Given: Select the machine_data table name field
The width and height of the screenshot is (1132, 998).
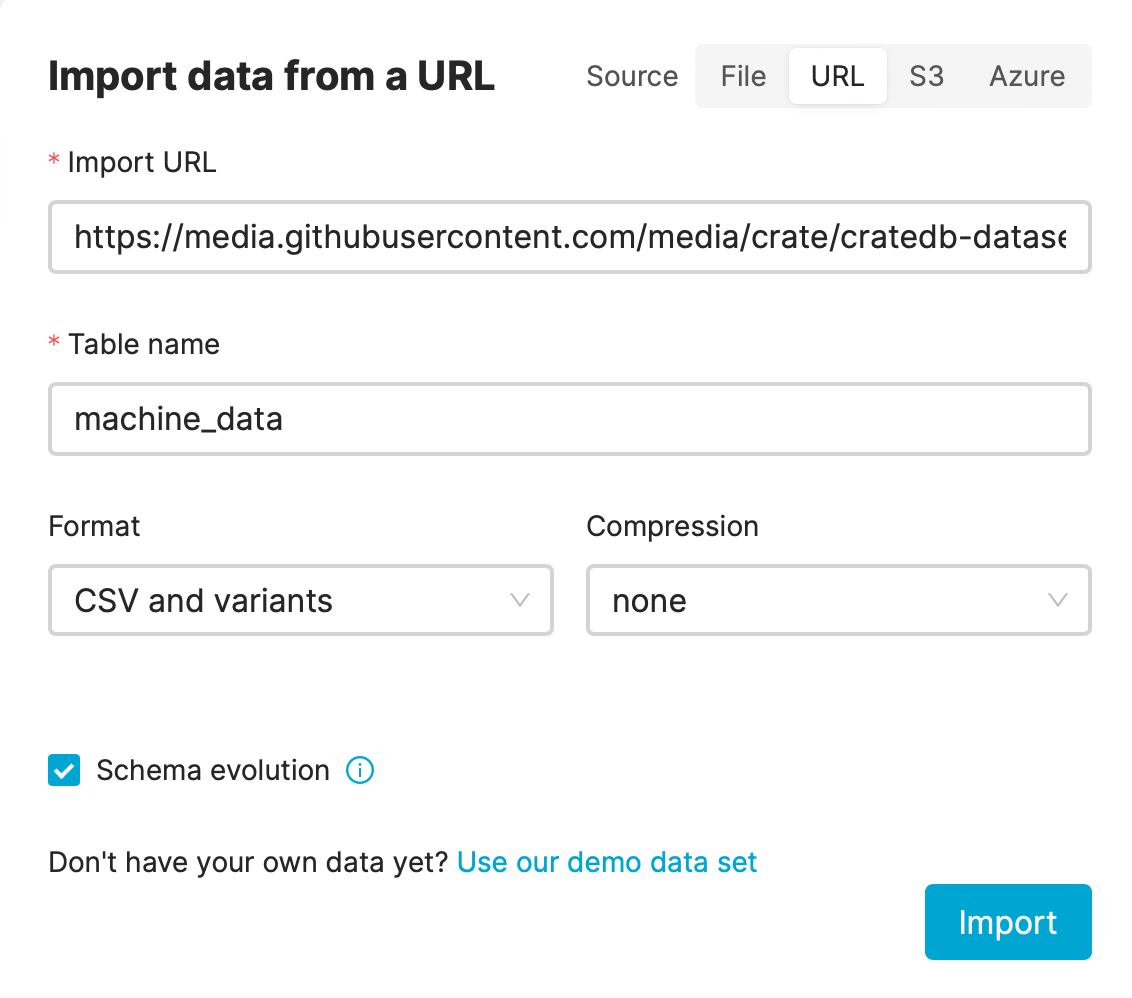Looking at the screenshot, I should pos(569,419).
